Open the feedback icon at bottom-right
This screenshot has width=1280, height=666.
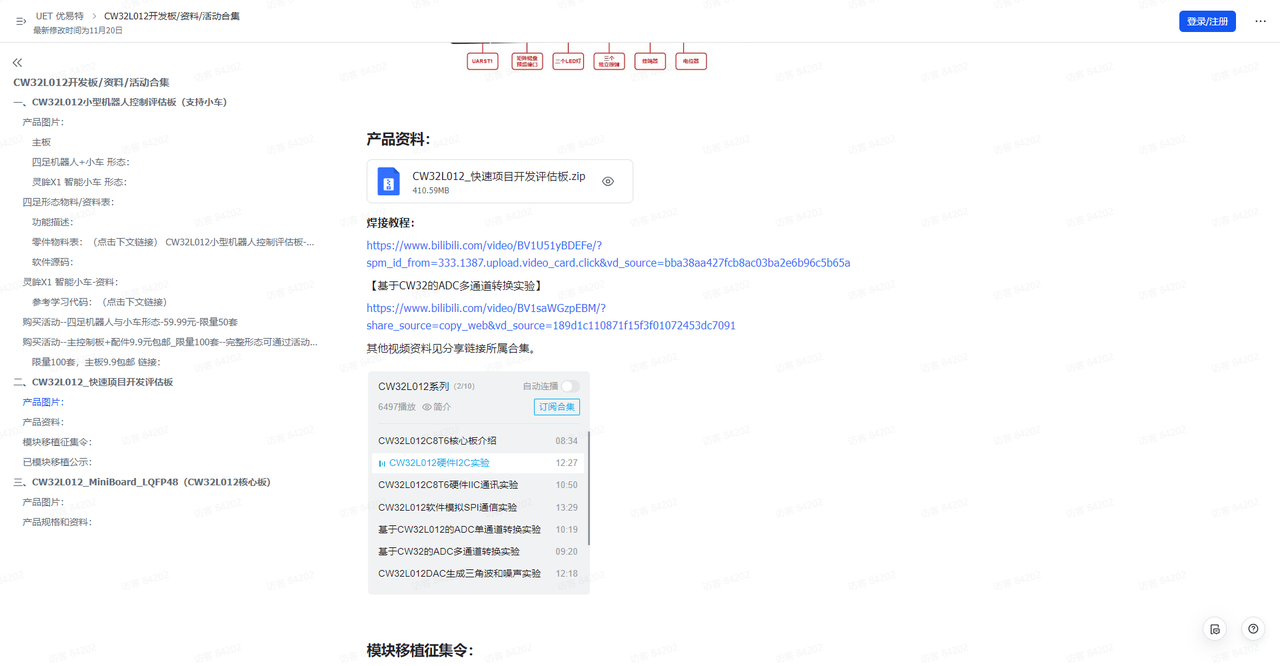point(1214,629)
